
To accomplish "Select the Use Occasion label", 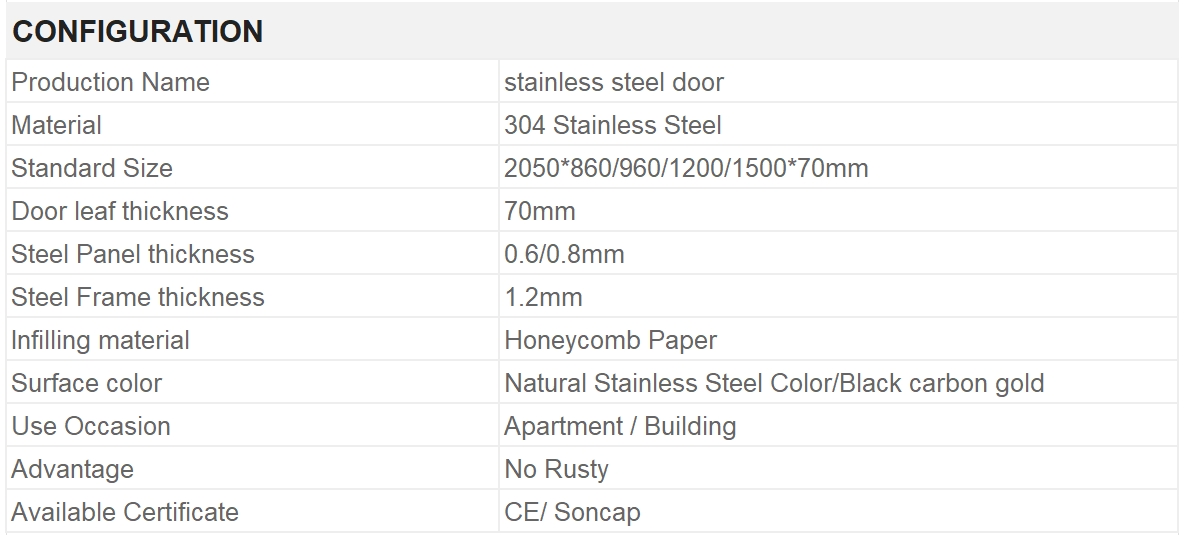I will 91,426.
